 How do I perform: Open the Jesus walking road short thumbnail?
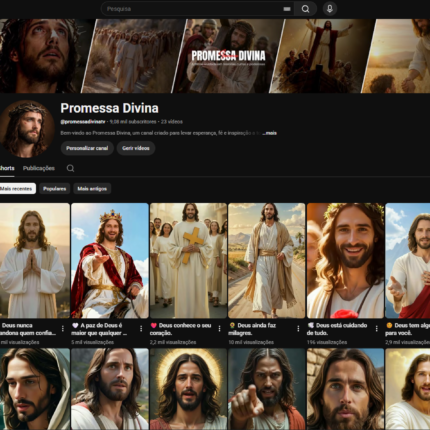click(267, 261)
